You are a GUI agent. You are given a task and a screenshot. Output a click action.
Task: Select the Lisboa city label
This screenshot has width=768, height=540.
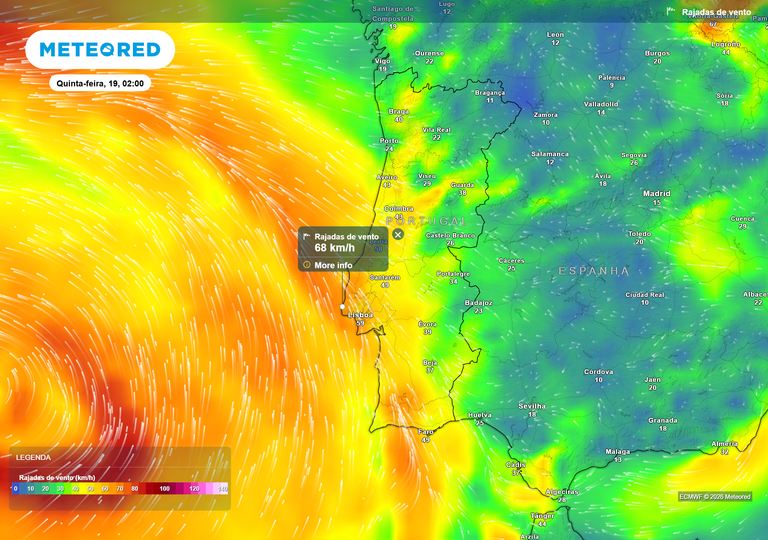click(360, 314)
